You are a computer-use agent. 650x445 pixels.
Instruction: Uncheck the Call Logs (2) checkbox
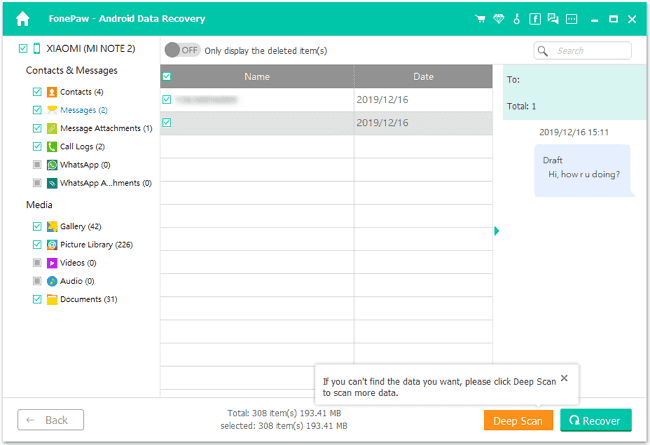(37, 146)
